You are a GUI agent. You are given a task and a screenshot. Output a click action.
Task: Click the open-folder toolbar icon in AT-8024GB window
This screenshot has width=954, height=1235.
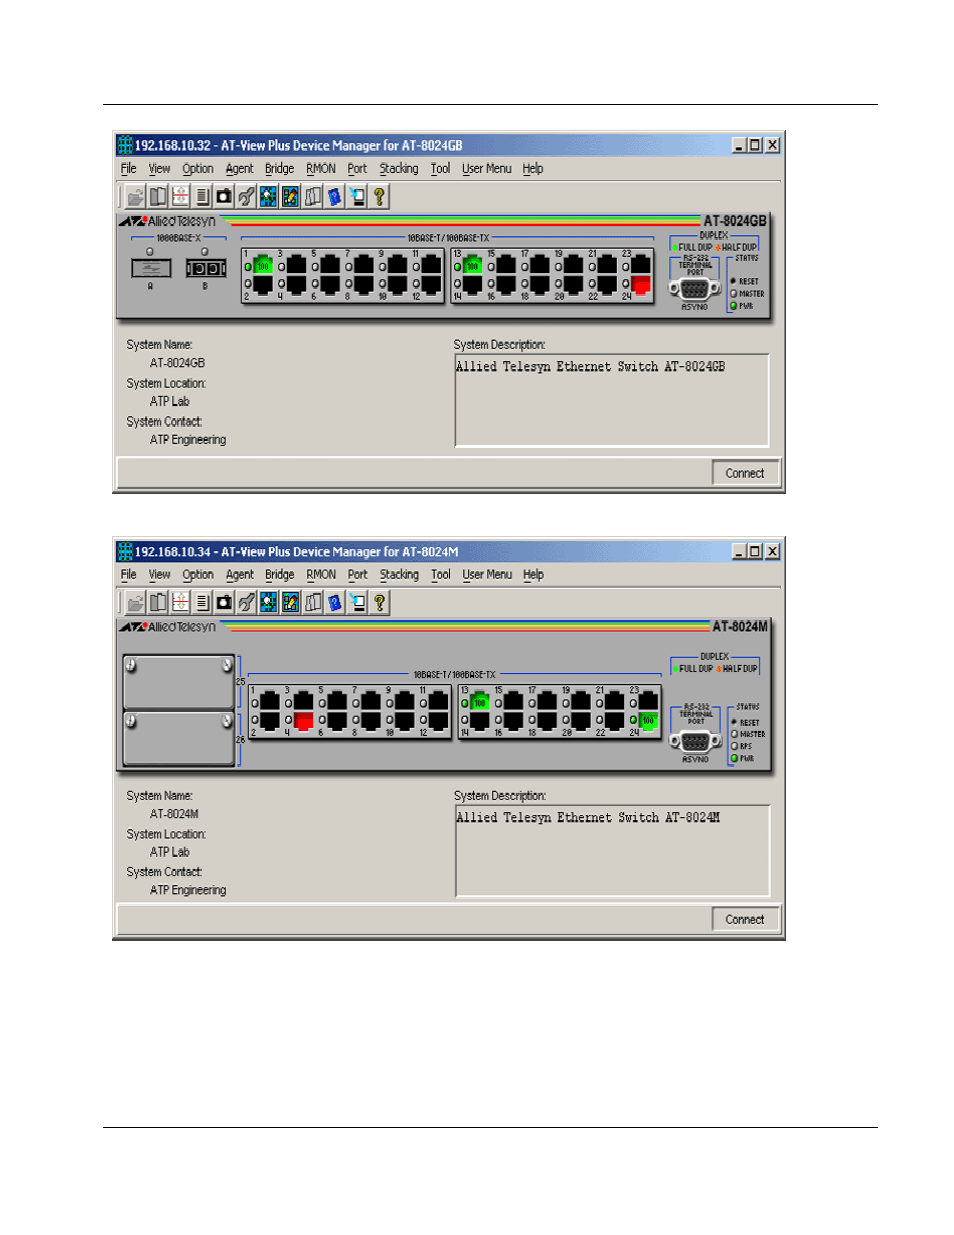(136, 197)
